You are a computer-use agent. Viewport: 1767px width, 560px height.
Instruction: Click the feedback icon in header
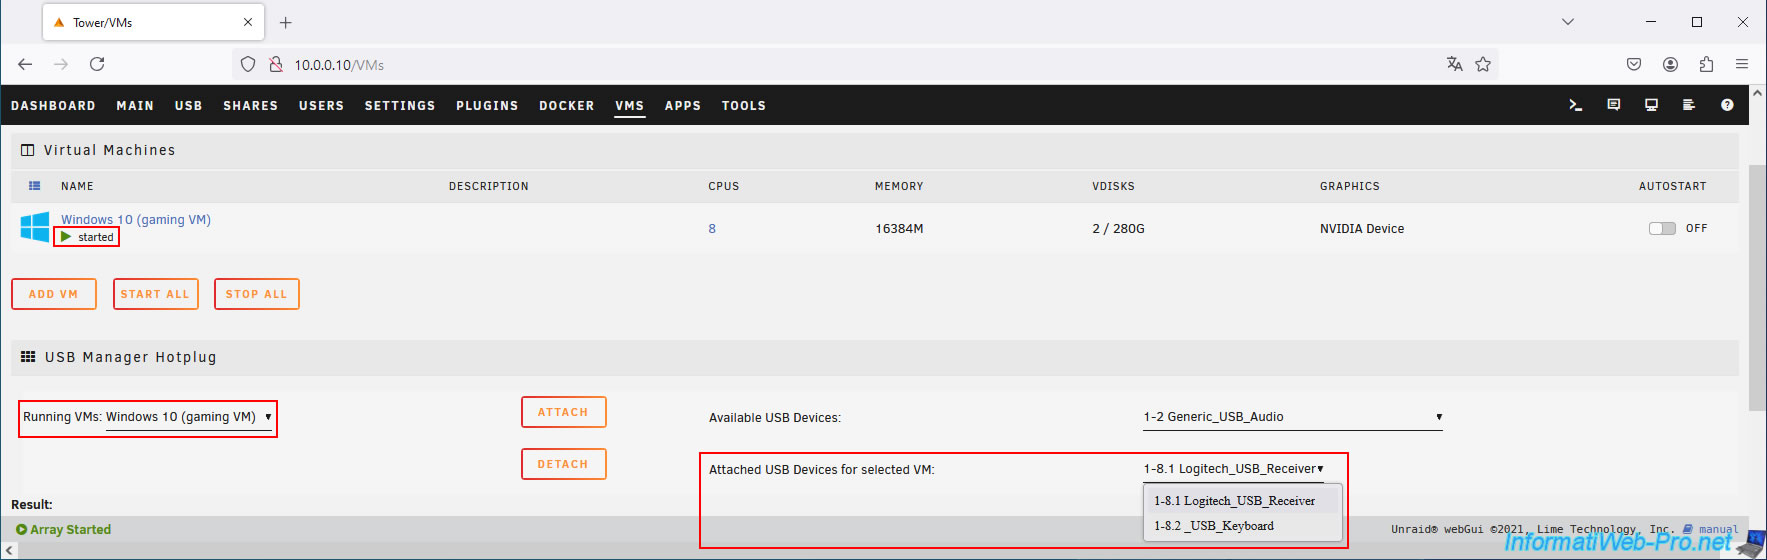pyautogui.click(x=1613, y=105)
